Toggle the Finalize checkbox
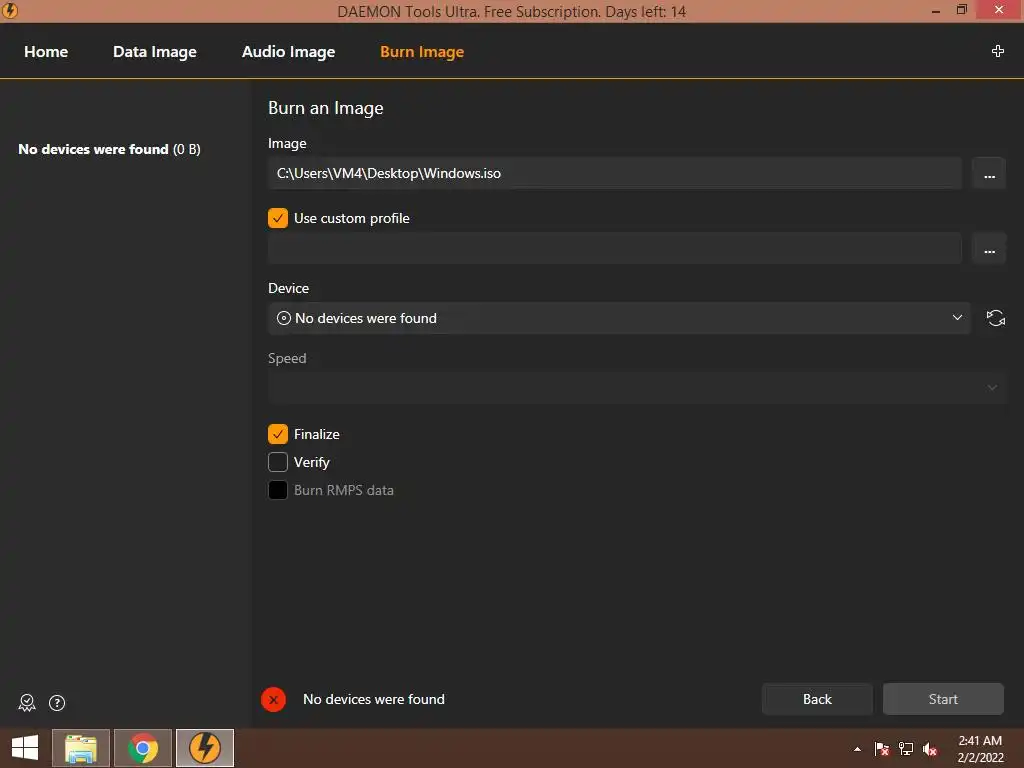 278,434
